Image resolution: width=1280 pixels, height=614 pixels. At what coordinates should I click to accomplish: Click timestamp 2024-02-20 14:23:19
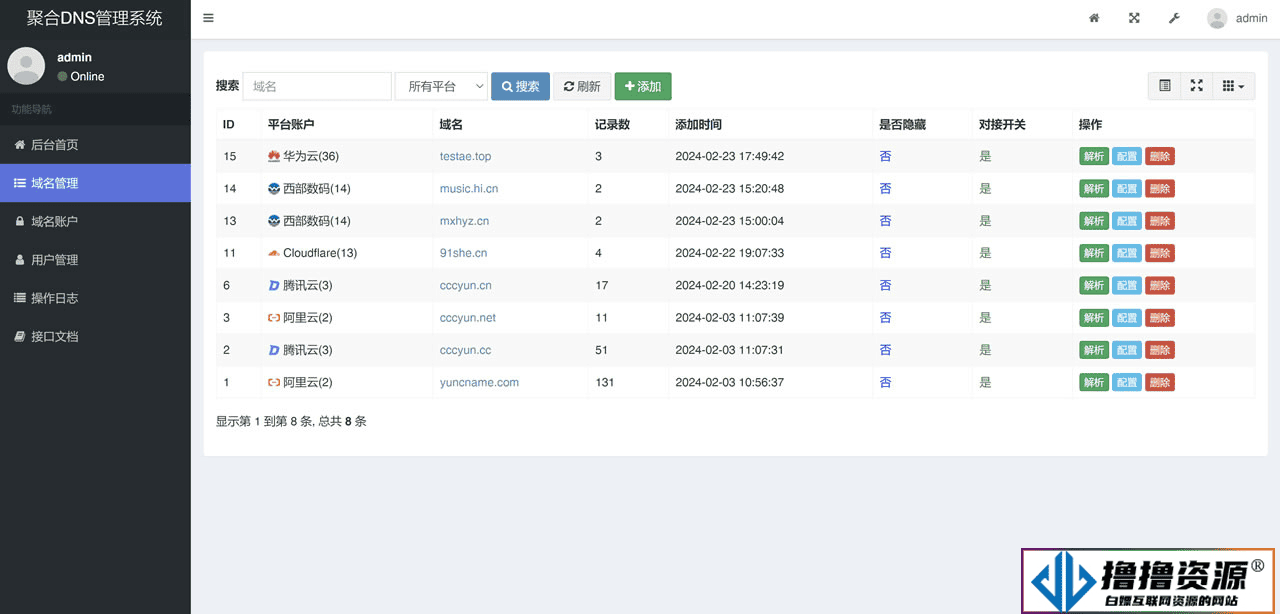tap(730, 285)
